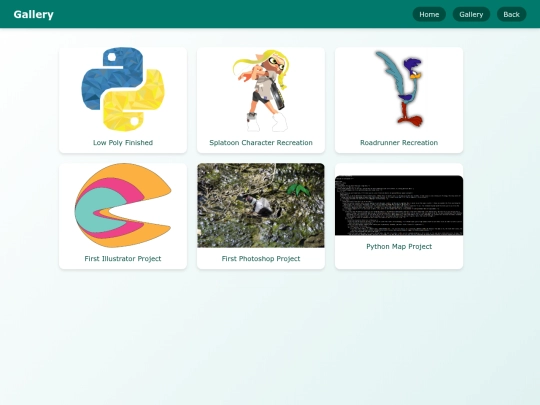Click the "First Illustrator Project" caption
Viewport: 540px width, 405px height.
coord(123,259)
